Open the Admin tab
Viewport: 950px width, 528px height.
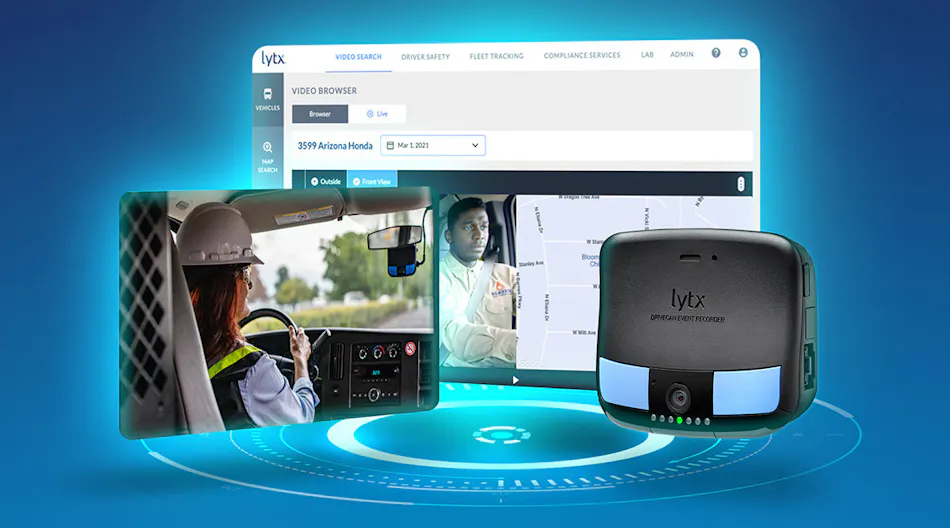click(x=682, y=54)
